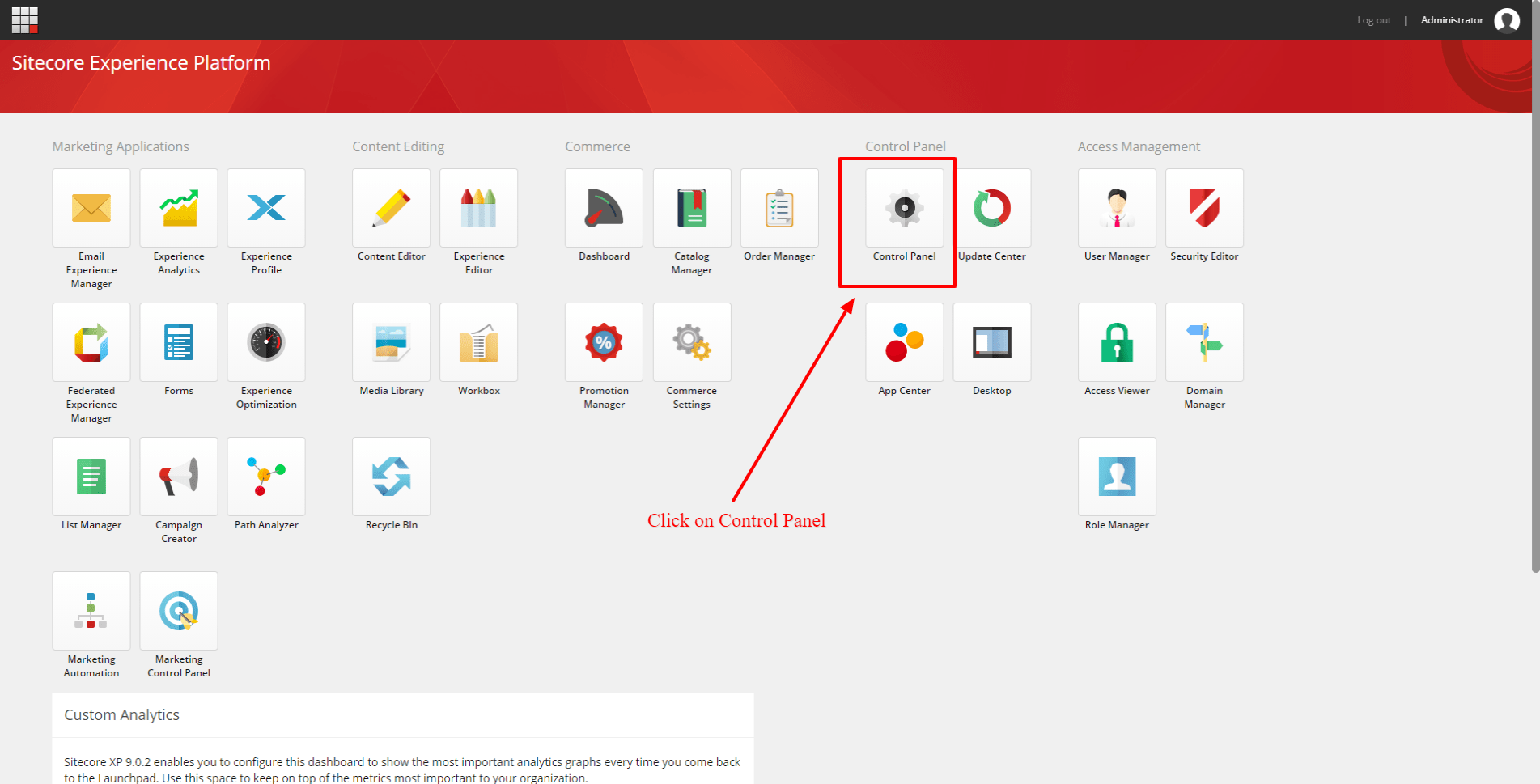Screen dimensions: 1540x784
Task: Open Promotion Manager
Action: (604, 342)
